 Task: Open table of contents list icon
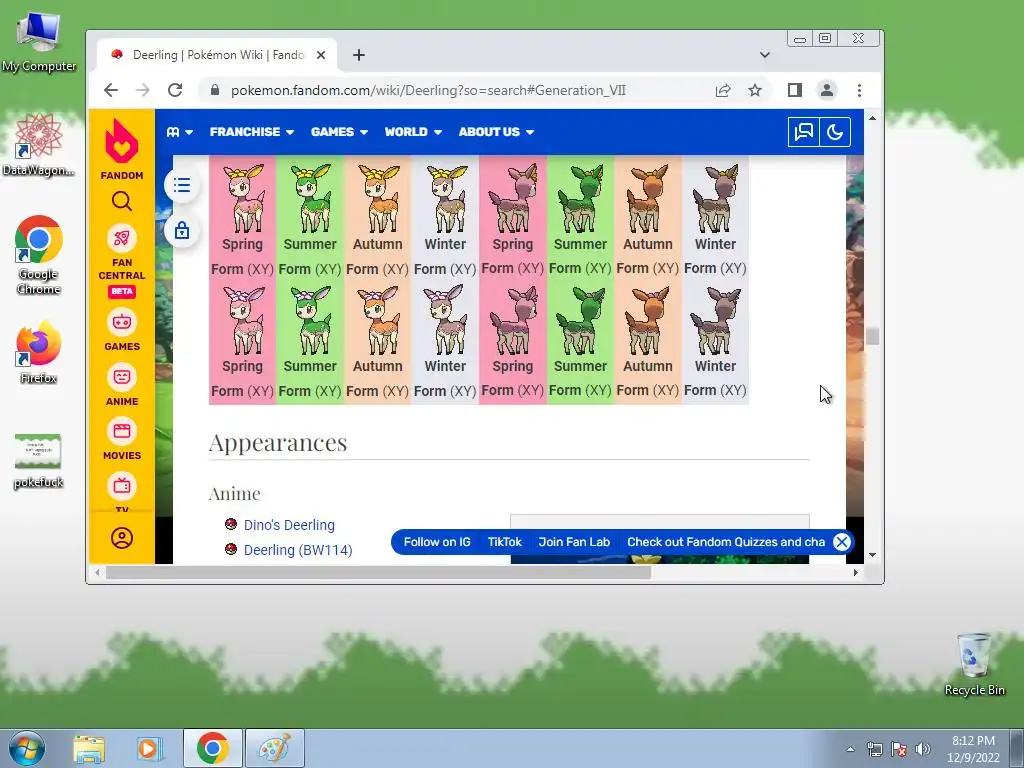182,185
